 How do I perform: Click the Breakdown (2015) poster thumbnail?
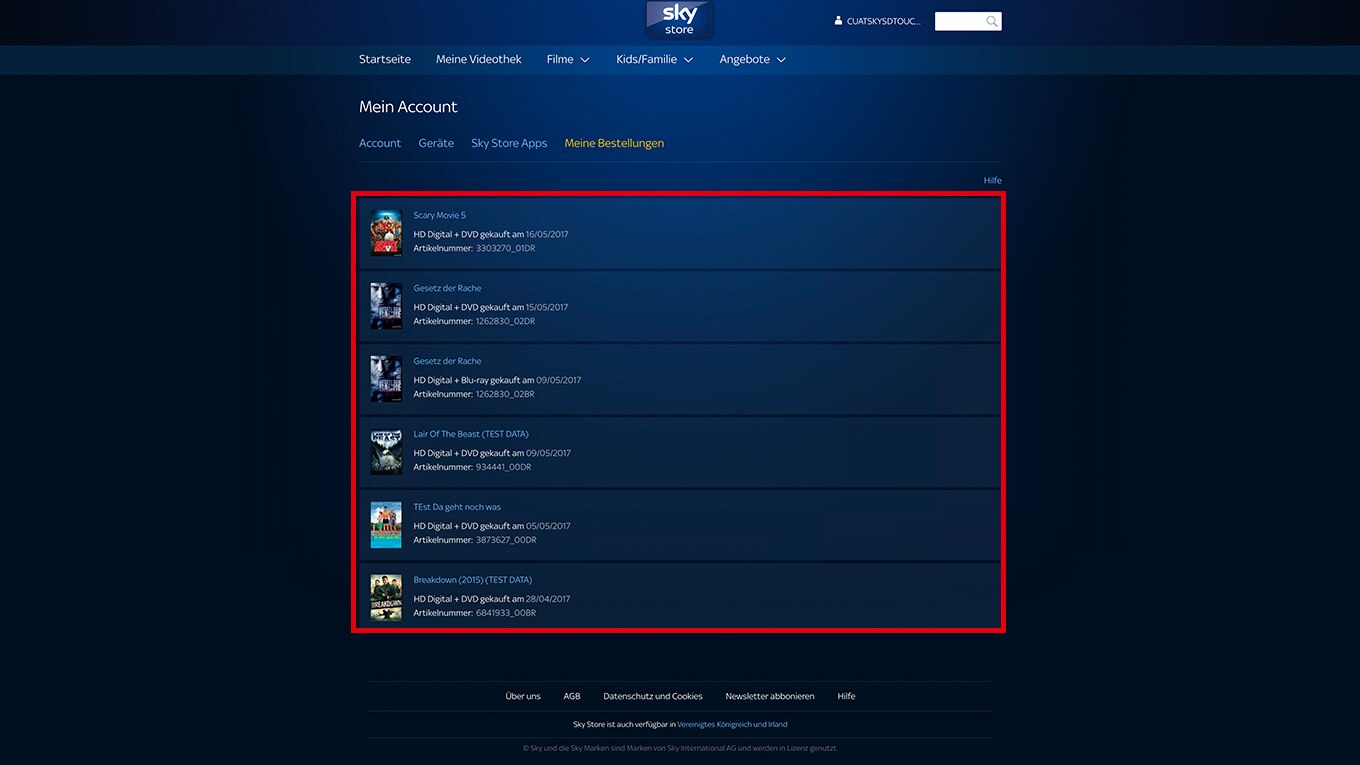tap(386, 597)
